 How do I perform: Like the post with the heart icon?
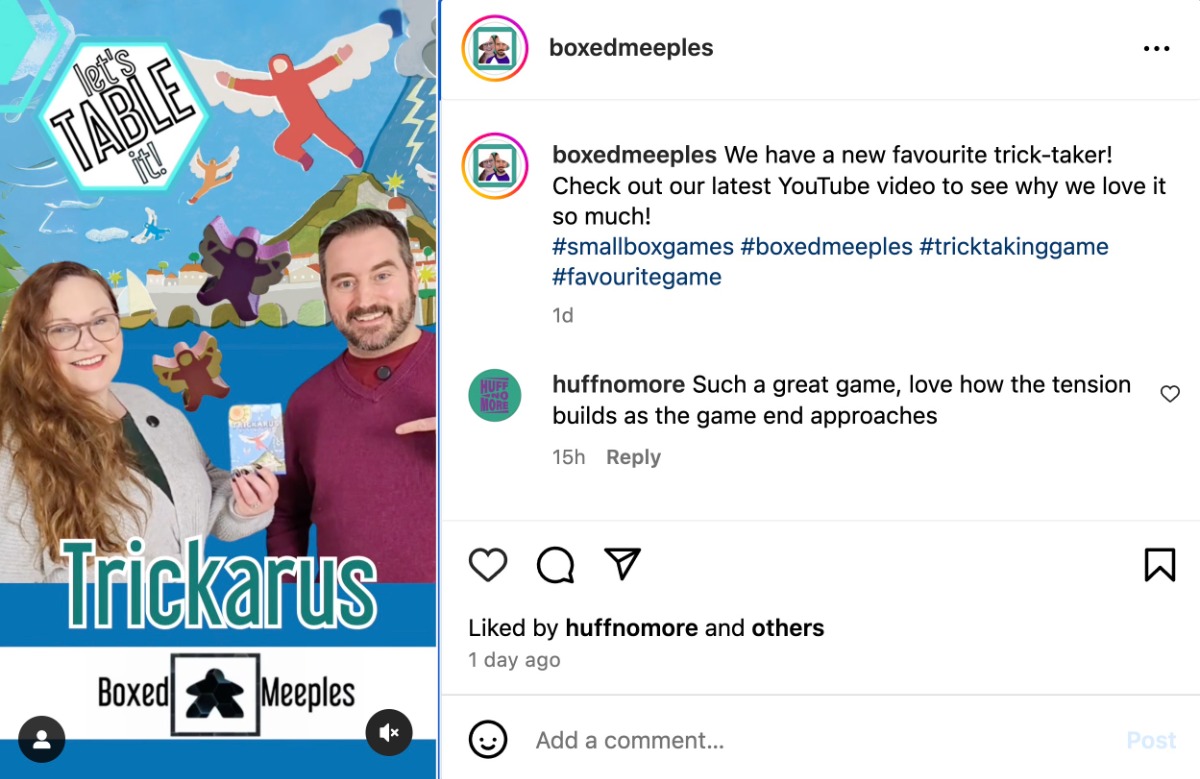click(488, 565)
